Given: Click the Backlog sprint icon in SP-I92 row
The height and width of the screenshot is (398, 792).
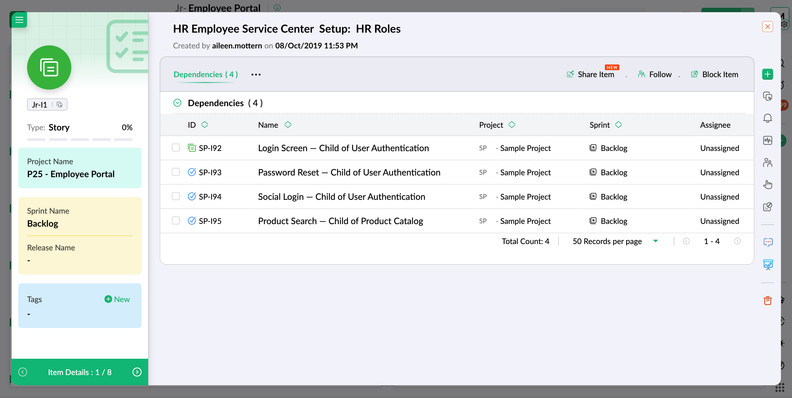Looking at the screenshot, I should (x=593, y=148).
